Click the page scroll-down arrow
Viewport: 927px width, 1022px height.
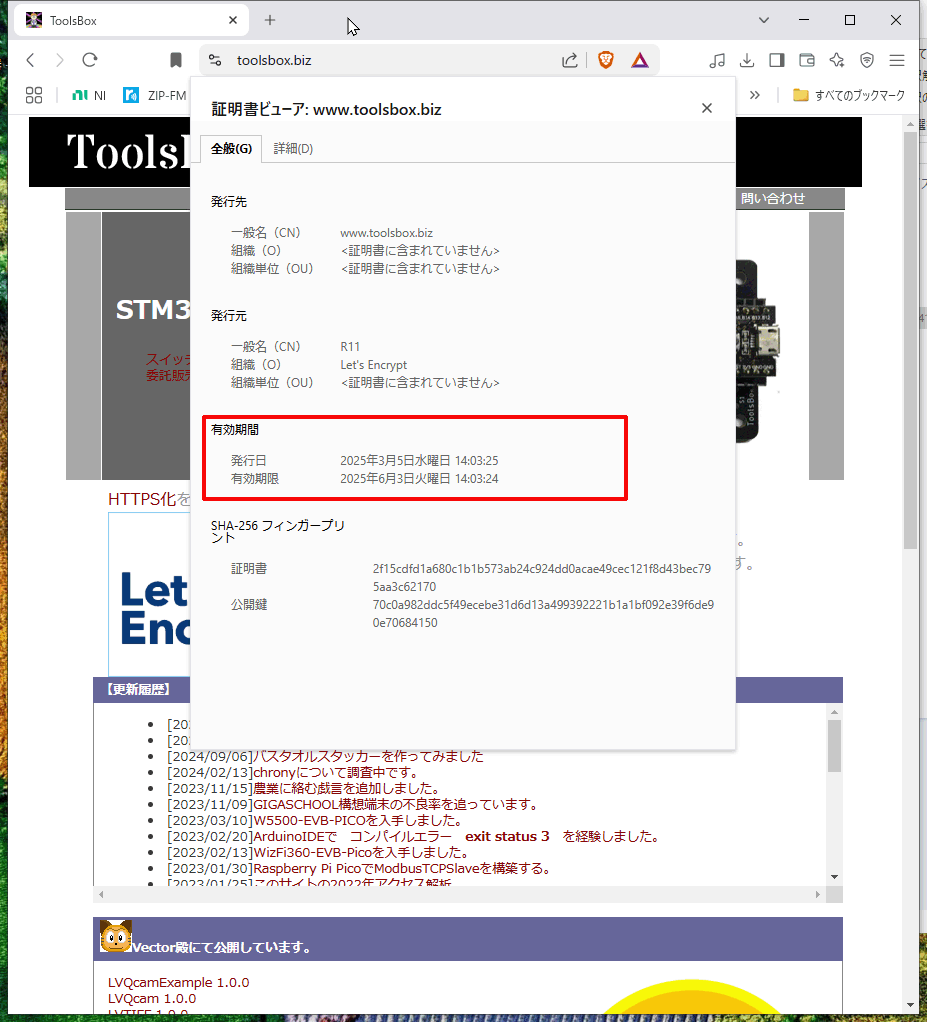point(910,1004)
